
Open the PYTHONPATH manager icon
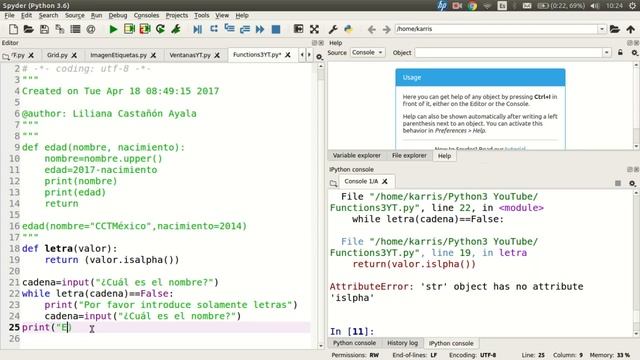(x=348, y=29)
